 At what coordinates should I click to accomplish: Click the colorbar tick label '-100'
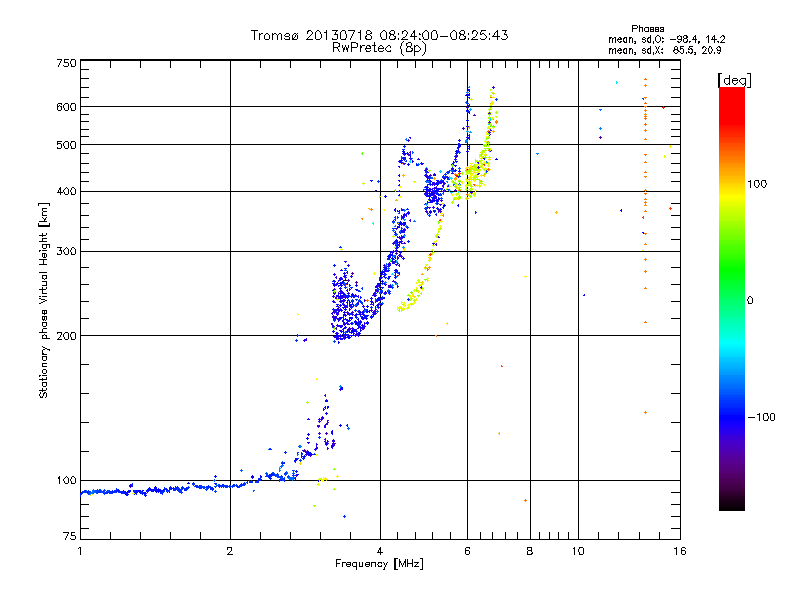click(x=761, y=417)
